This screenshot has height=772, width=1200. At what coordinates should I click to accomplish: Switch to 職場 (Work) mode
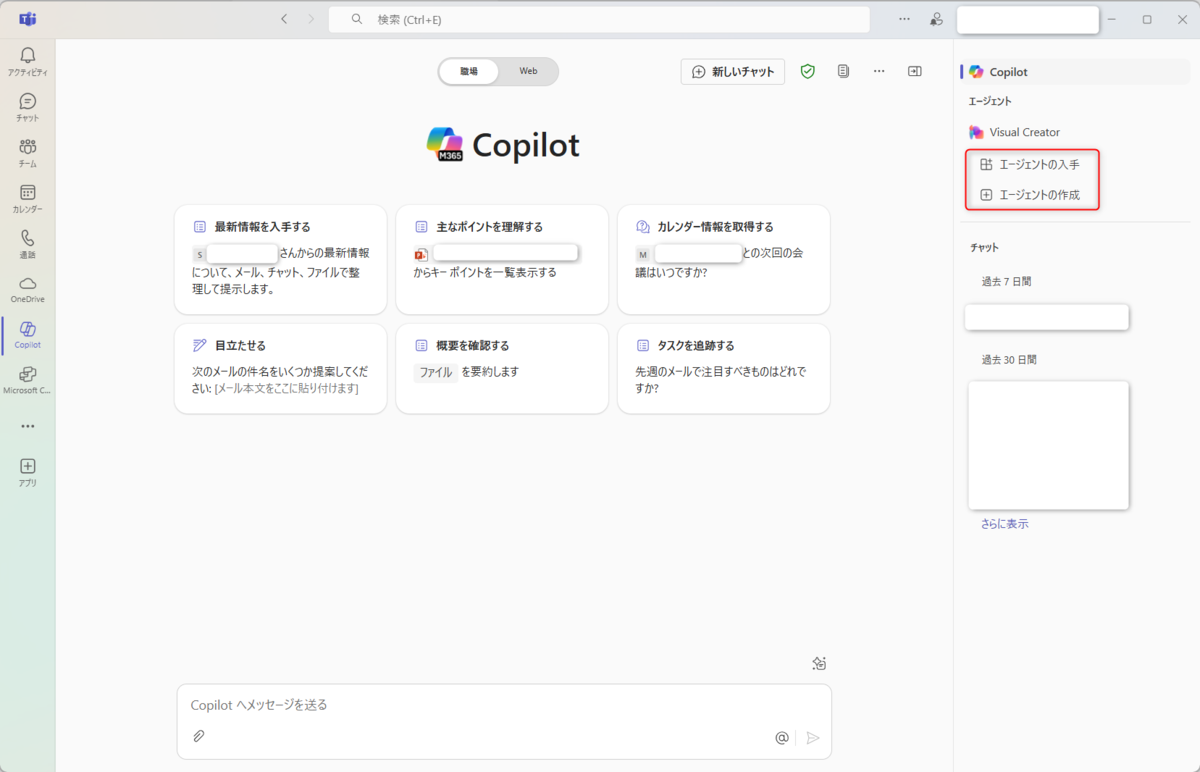(x=469, y=71)
